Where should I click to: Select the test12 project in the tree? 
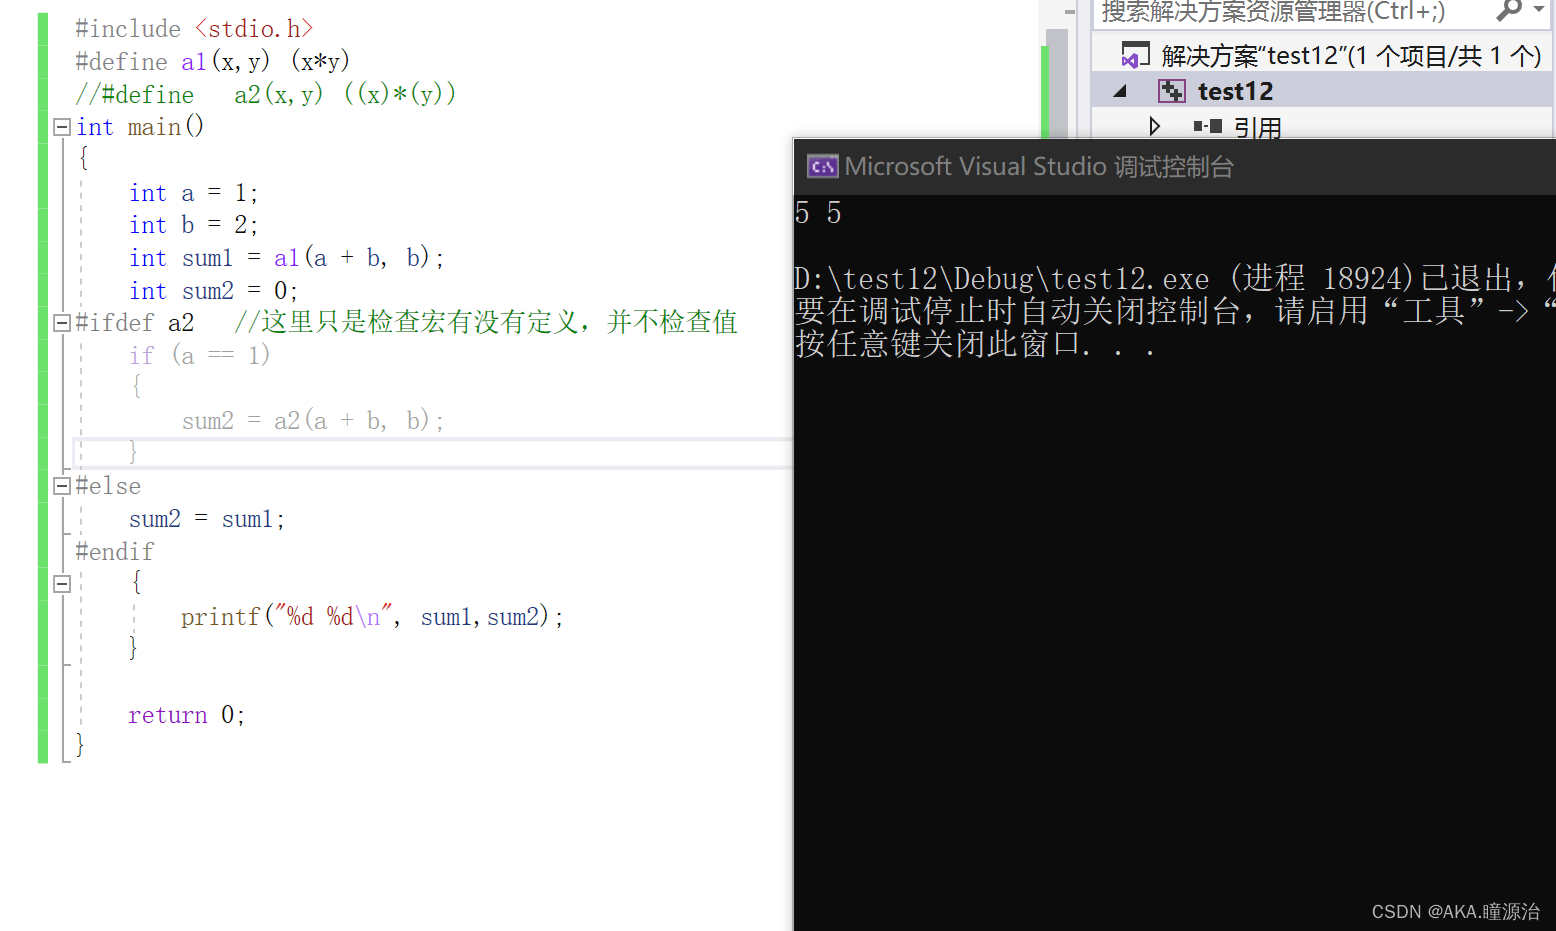click(x=1236, y=90)
